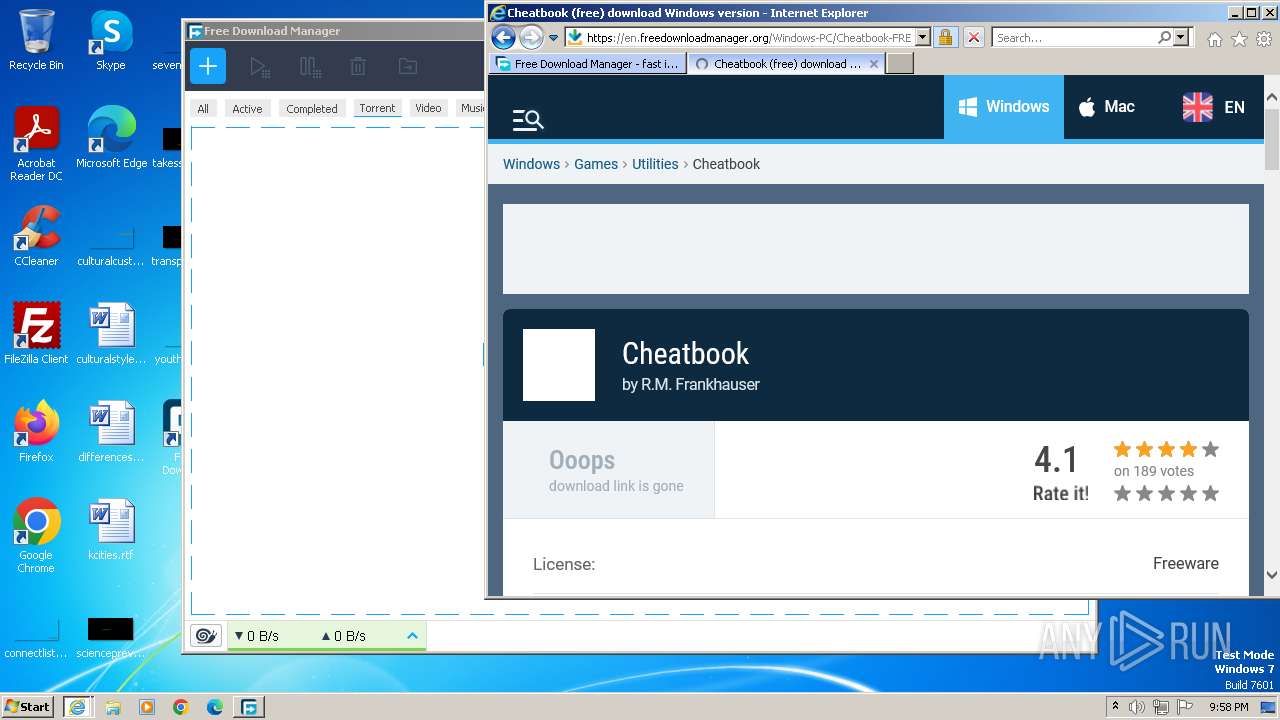1280x720 pixels.
Task: Select the Mac platform tab
Action: click(x=1106, y=107)
